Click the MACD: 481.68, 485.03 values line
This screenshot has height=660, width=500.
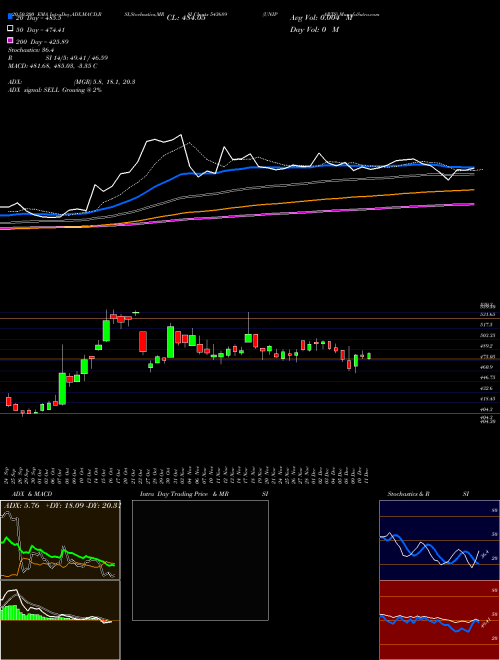pos(53,66)
